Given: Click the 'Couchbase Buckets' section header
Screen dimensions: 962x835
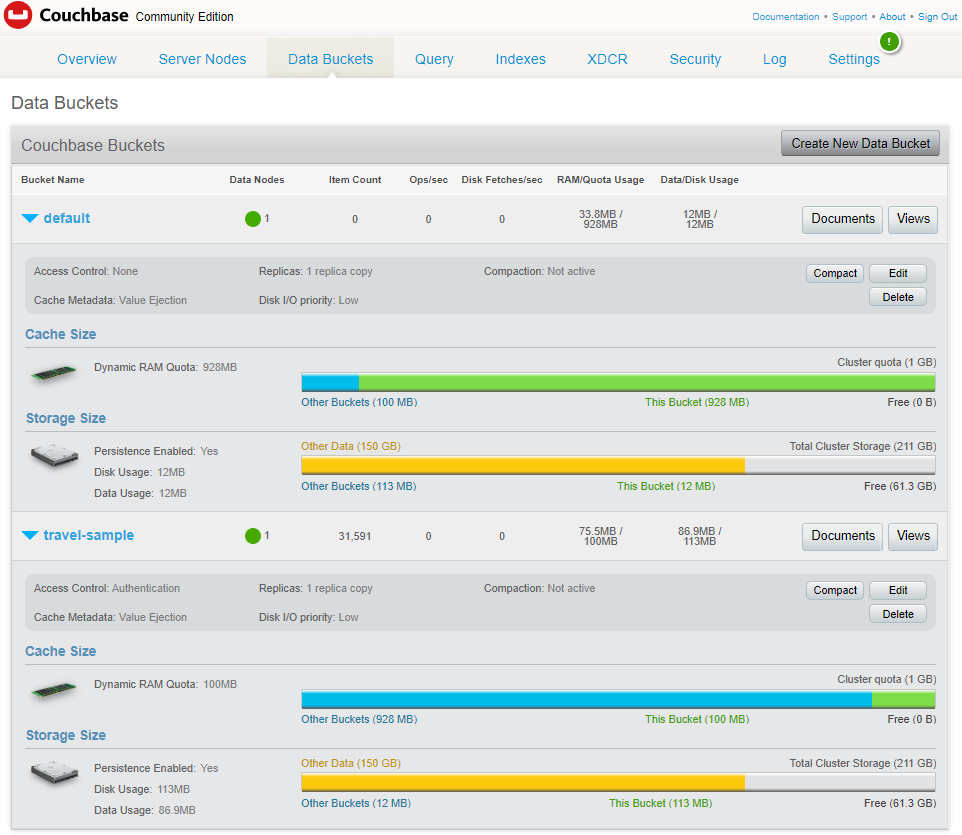Looking at the screenshot, I should click(x=93, y=145).
